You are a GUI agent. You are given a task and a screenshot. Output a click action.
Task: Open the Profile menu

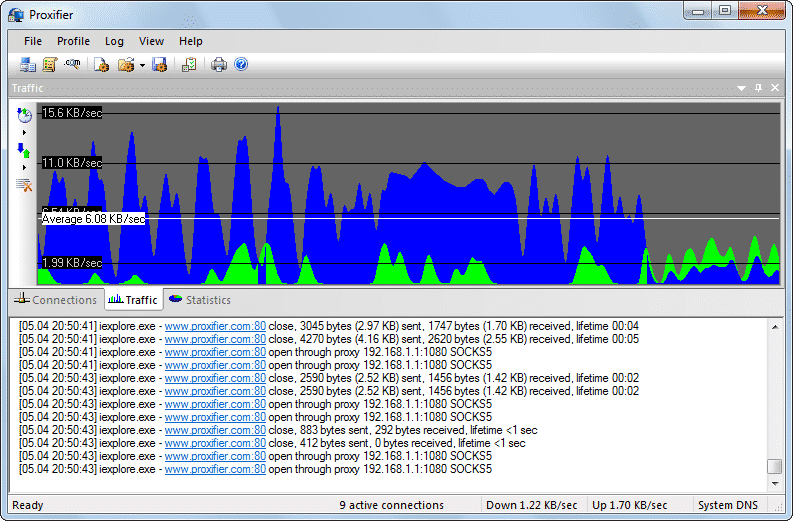pos(73,41)
